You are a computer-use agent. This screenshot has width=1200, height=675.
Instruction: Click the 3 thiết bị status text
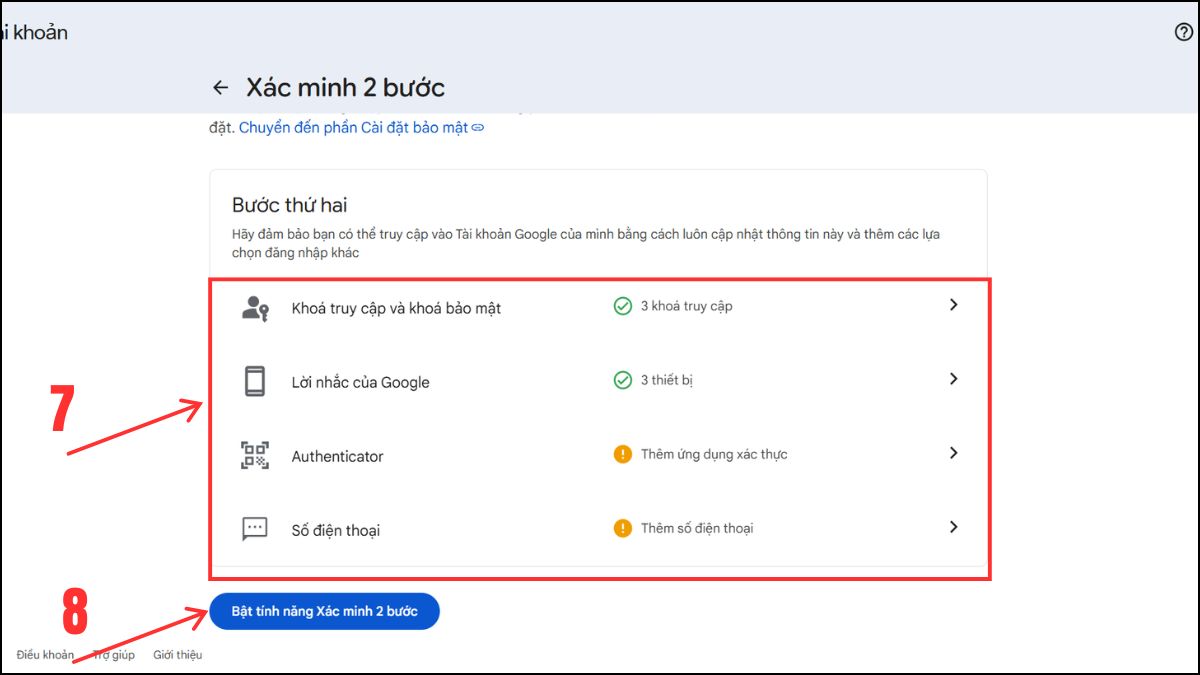coord(666,380)
